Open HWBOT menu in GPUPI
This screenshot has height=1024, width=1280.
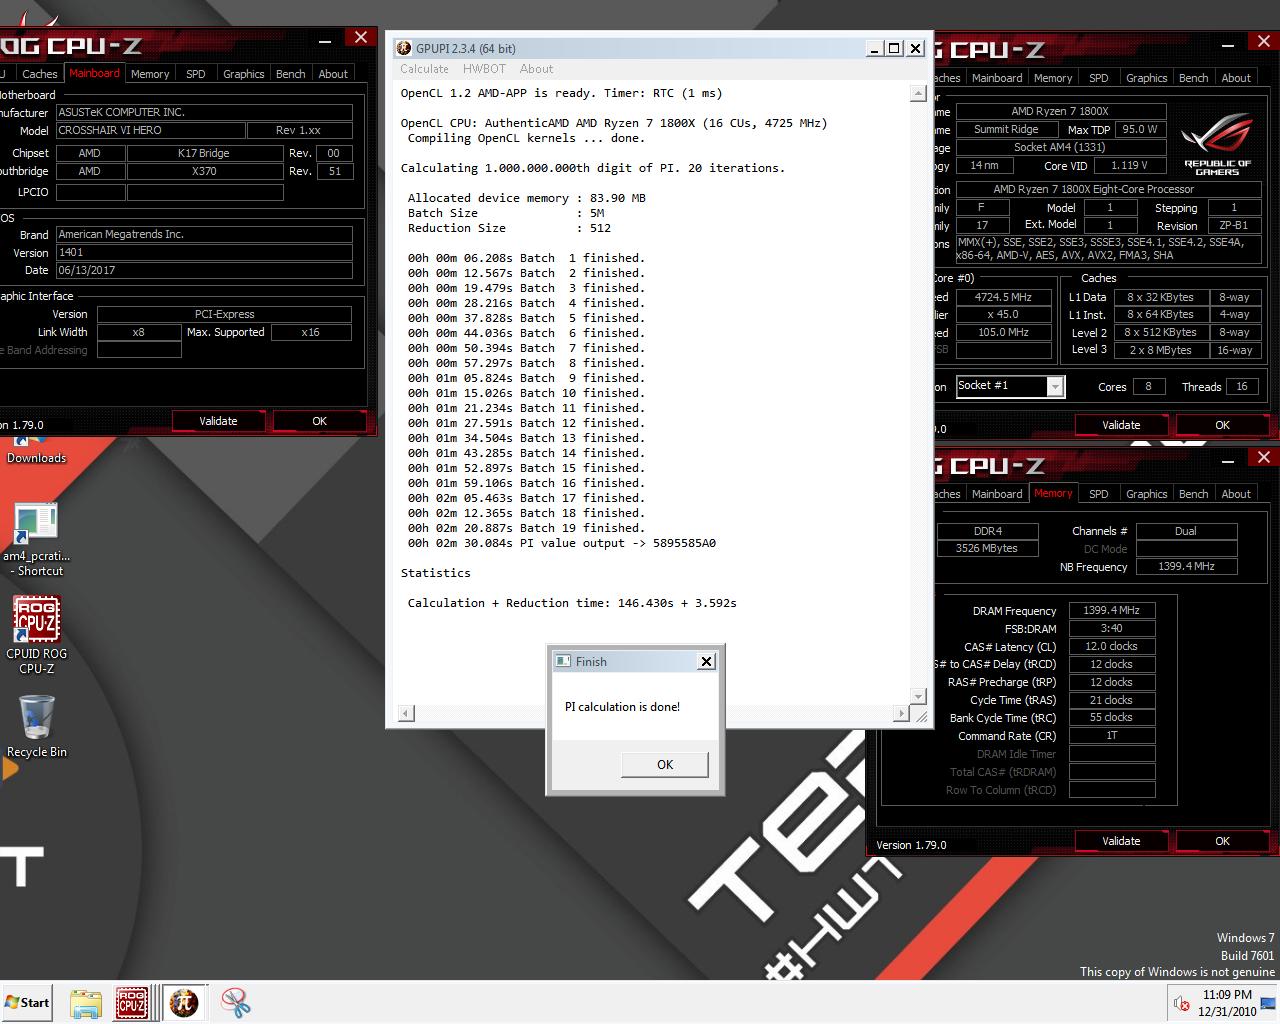[484, 69]
